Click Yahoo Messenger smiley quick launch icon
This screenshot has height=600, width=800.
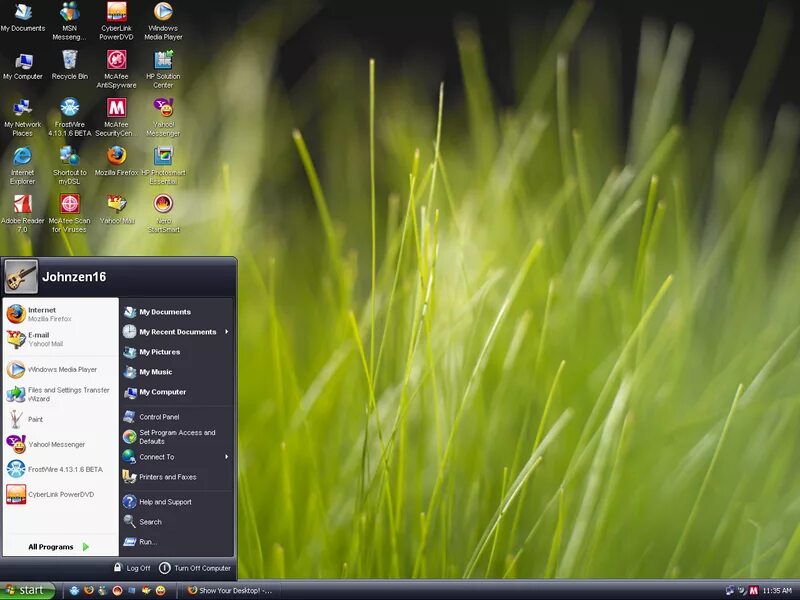point(160,590)
